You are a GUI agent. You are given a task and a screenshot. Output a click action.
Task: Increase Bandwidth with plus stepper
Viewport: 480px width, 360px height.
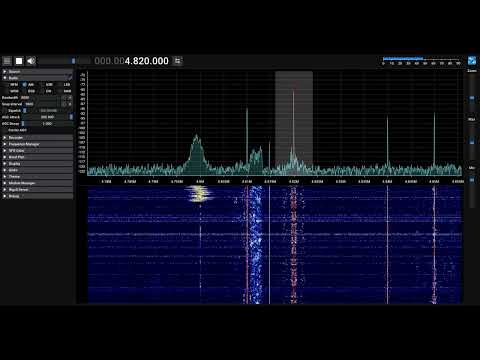[x=70, y=98]
